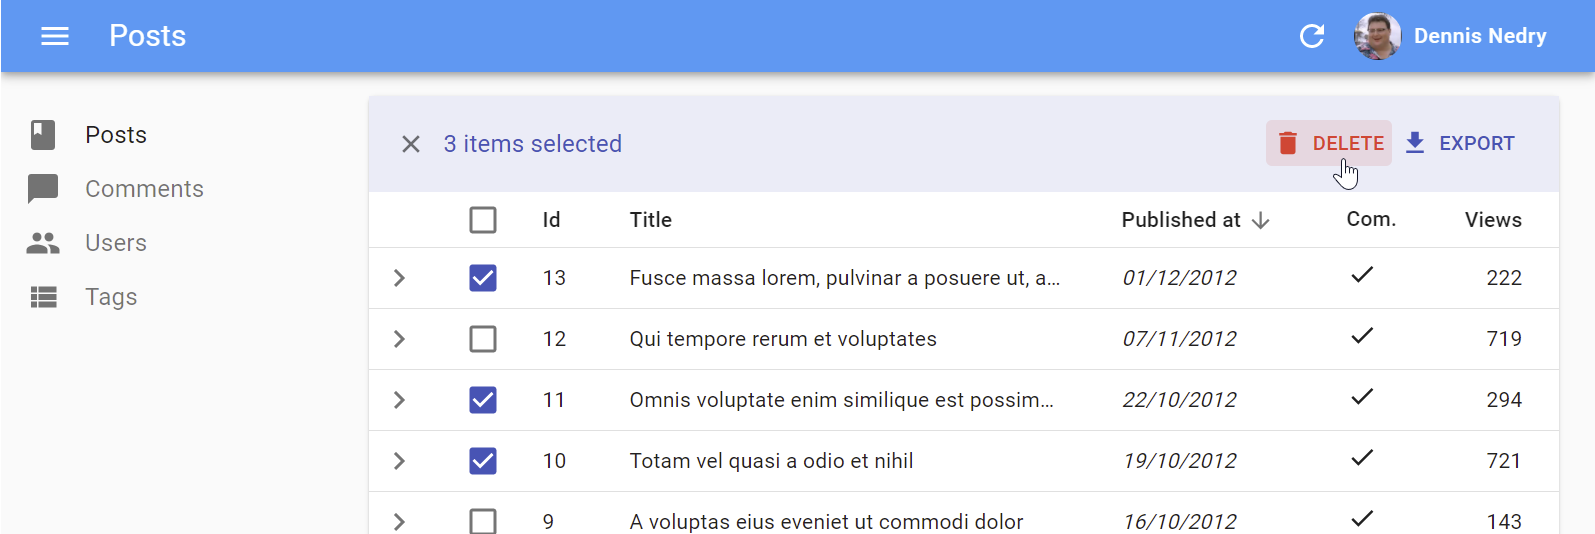Expand the row for post 12

pyautogui.click(x=399, y=339)
